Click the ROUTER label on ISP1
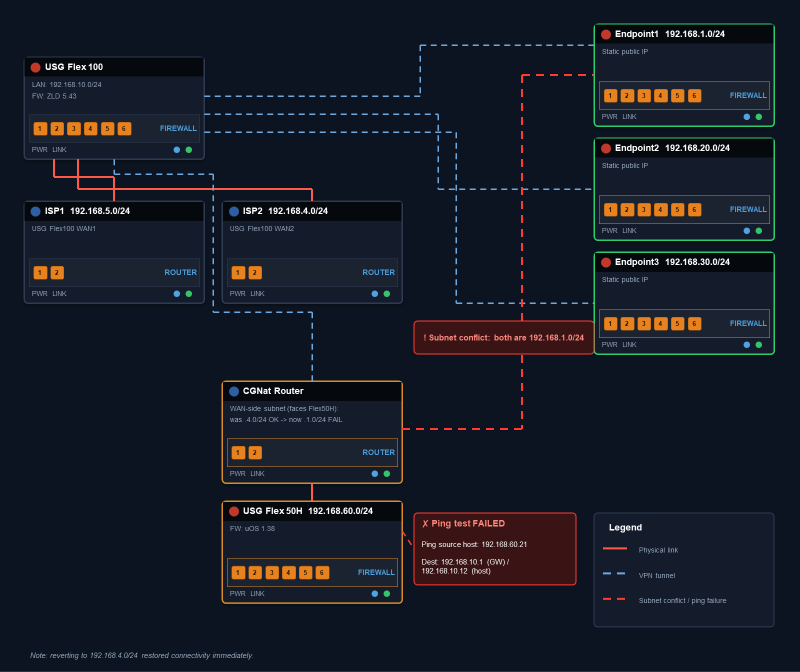This screenshot has height=672, width=800. pos(181,272)
